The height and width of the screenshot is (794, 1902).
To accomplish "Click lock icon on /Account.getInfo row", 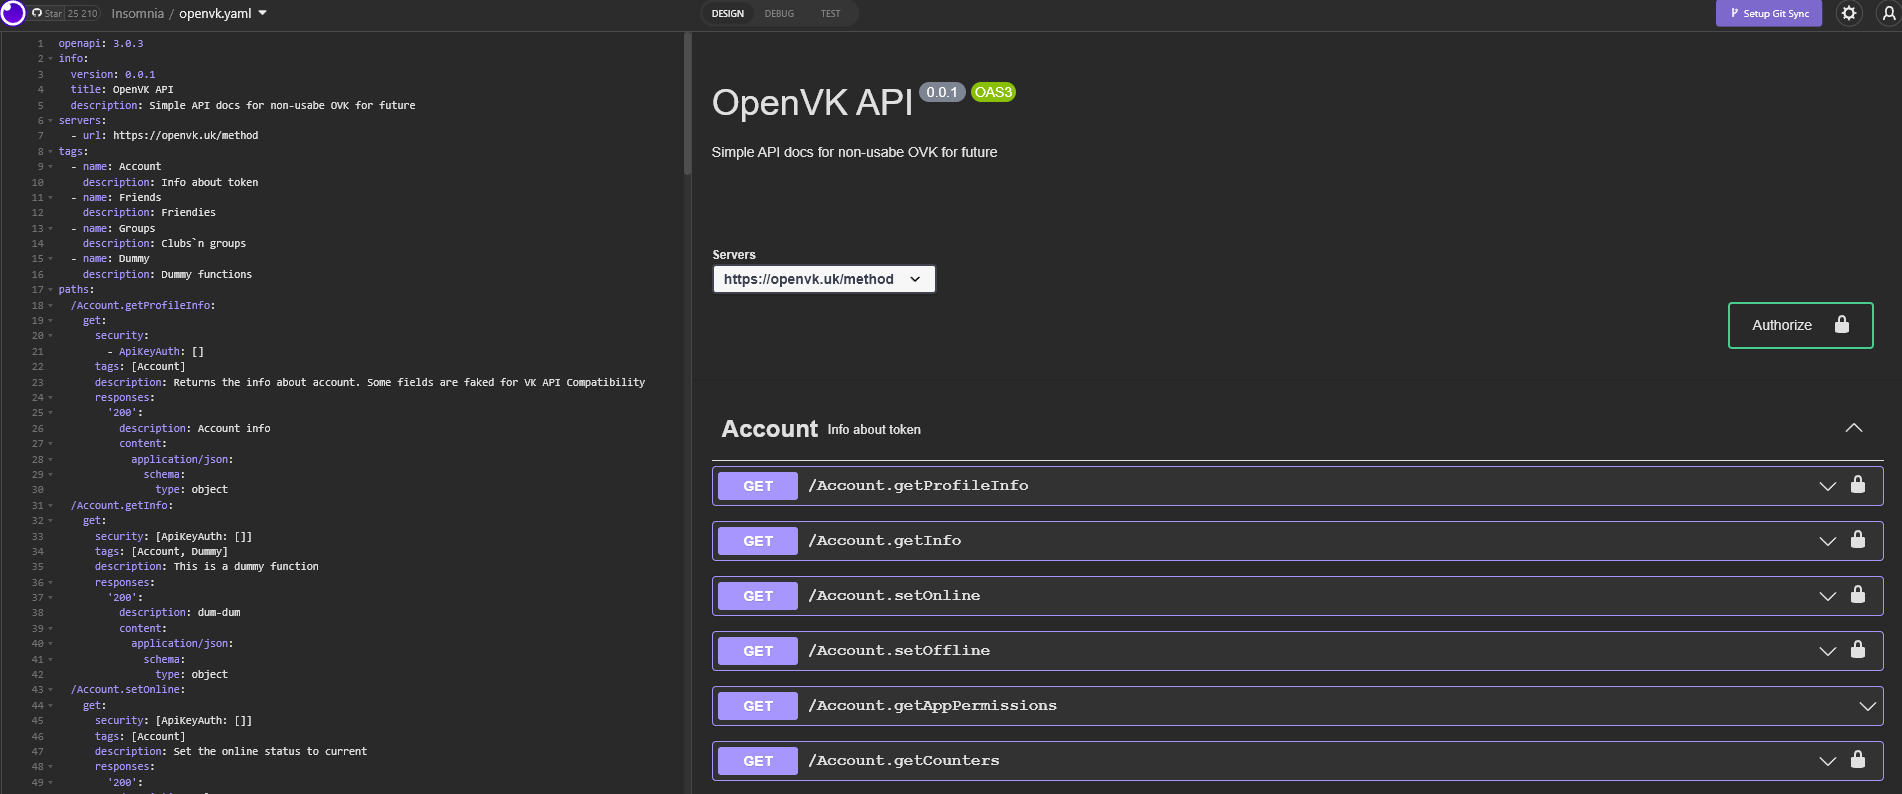I will (x=1857, y=540).
